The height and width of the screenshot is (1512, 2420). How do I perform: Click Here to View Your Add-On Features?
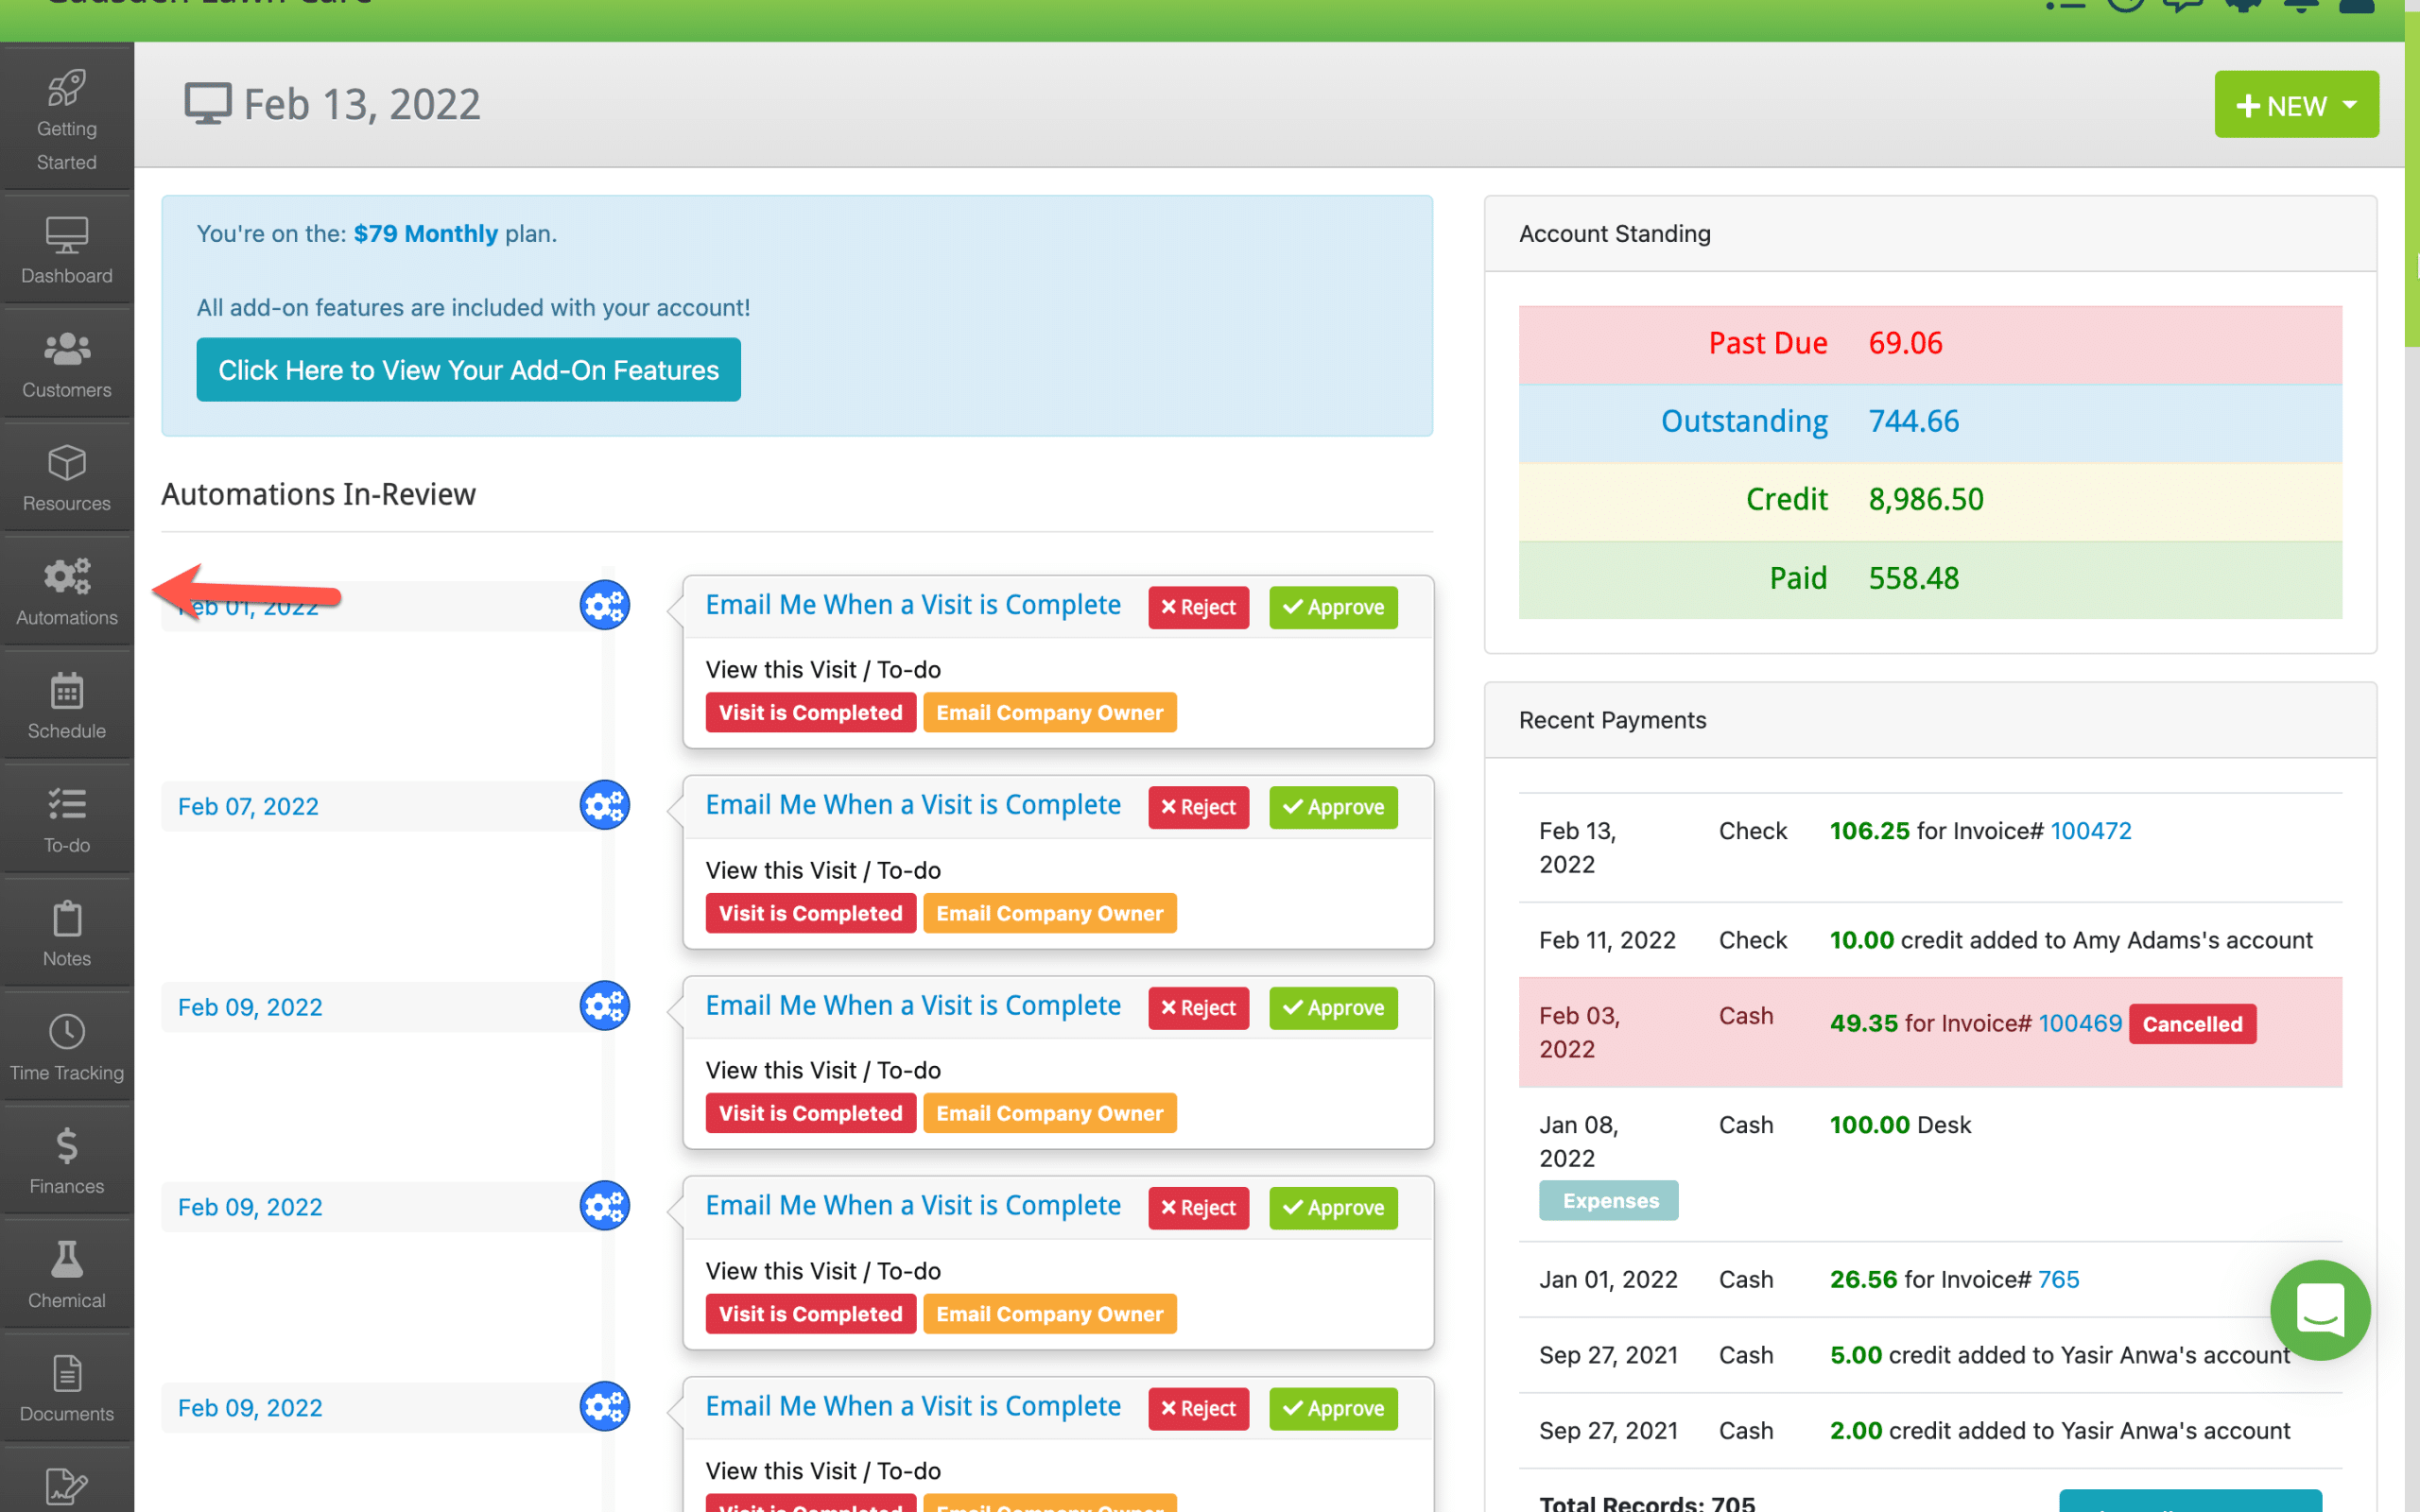click(x=468, y=370)
